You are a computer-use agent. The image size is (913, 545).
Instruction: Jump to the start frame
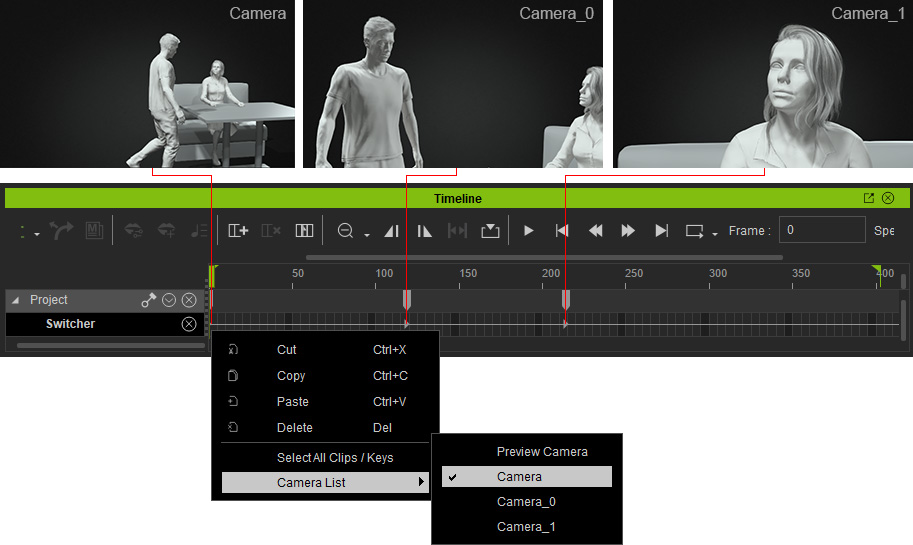click(562, 231)
